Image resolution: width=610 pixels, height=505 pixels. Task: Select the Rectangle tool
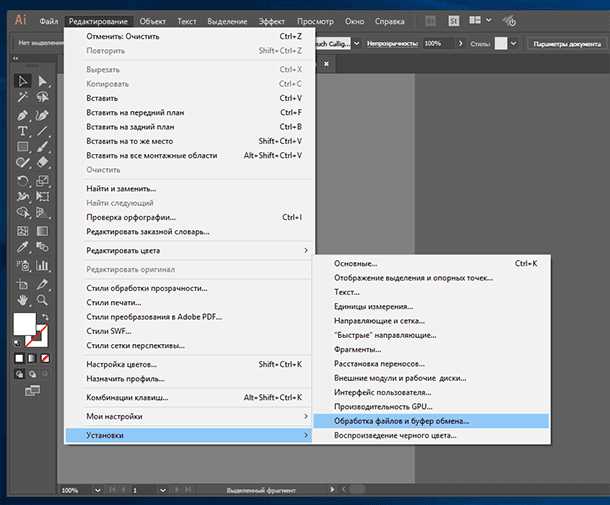click(23, 147)
